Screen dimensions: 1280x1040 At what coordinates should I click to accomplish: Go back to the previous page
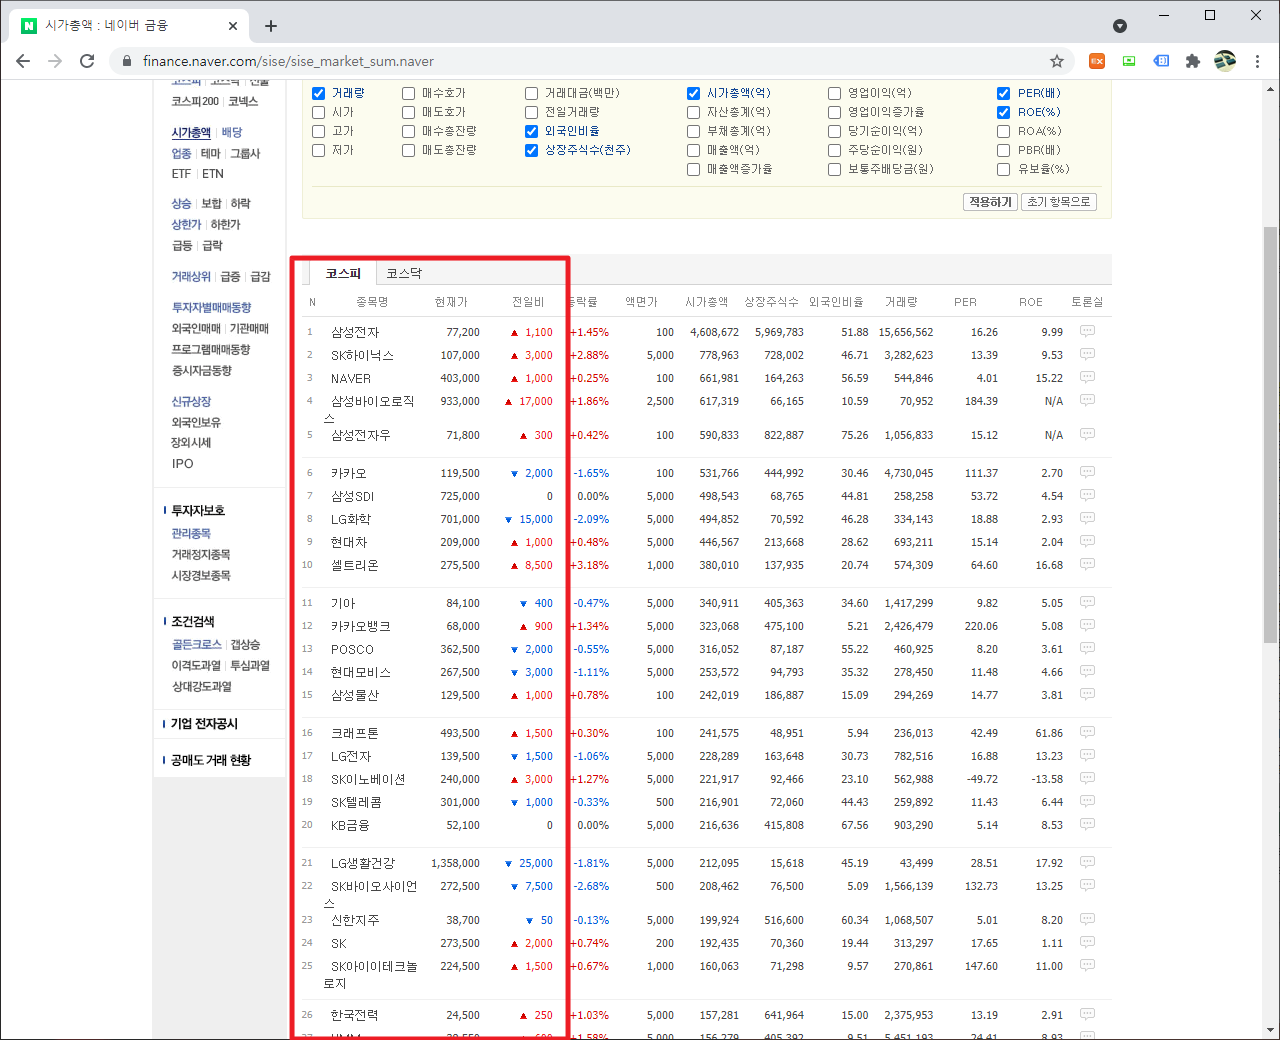point(23,61)
